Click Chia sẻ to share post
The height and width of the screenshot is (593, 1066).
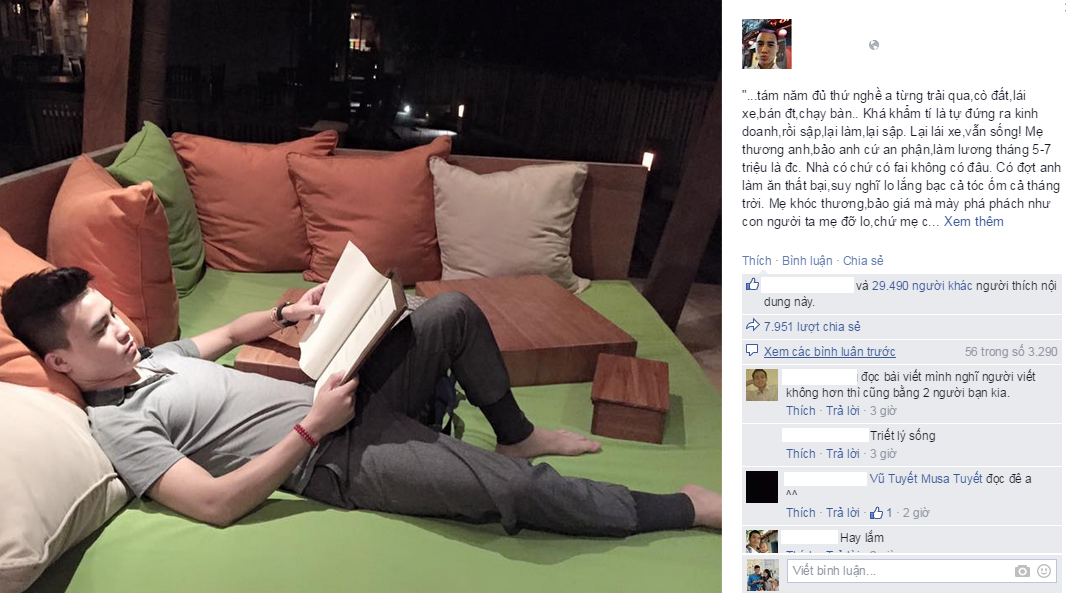tap(863, 260)
